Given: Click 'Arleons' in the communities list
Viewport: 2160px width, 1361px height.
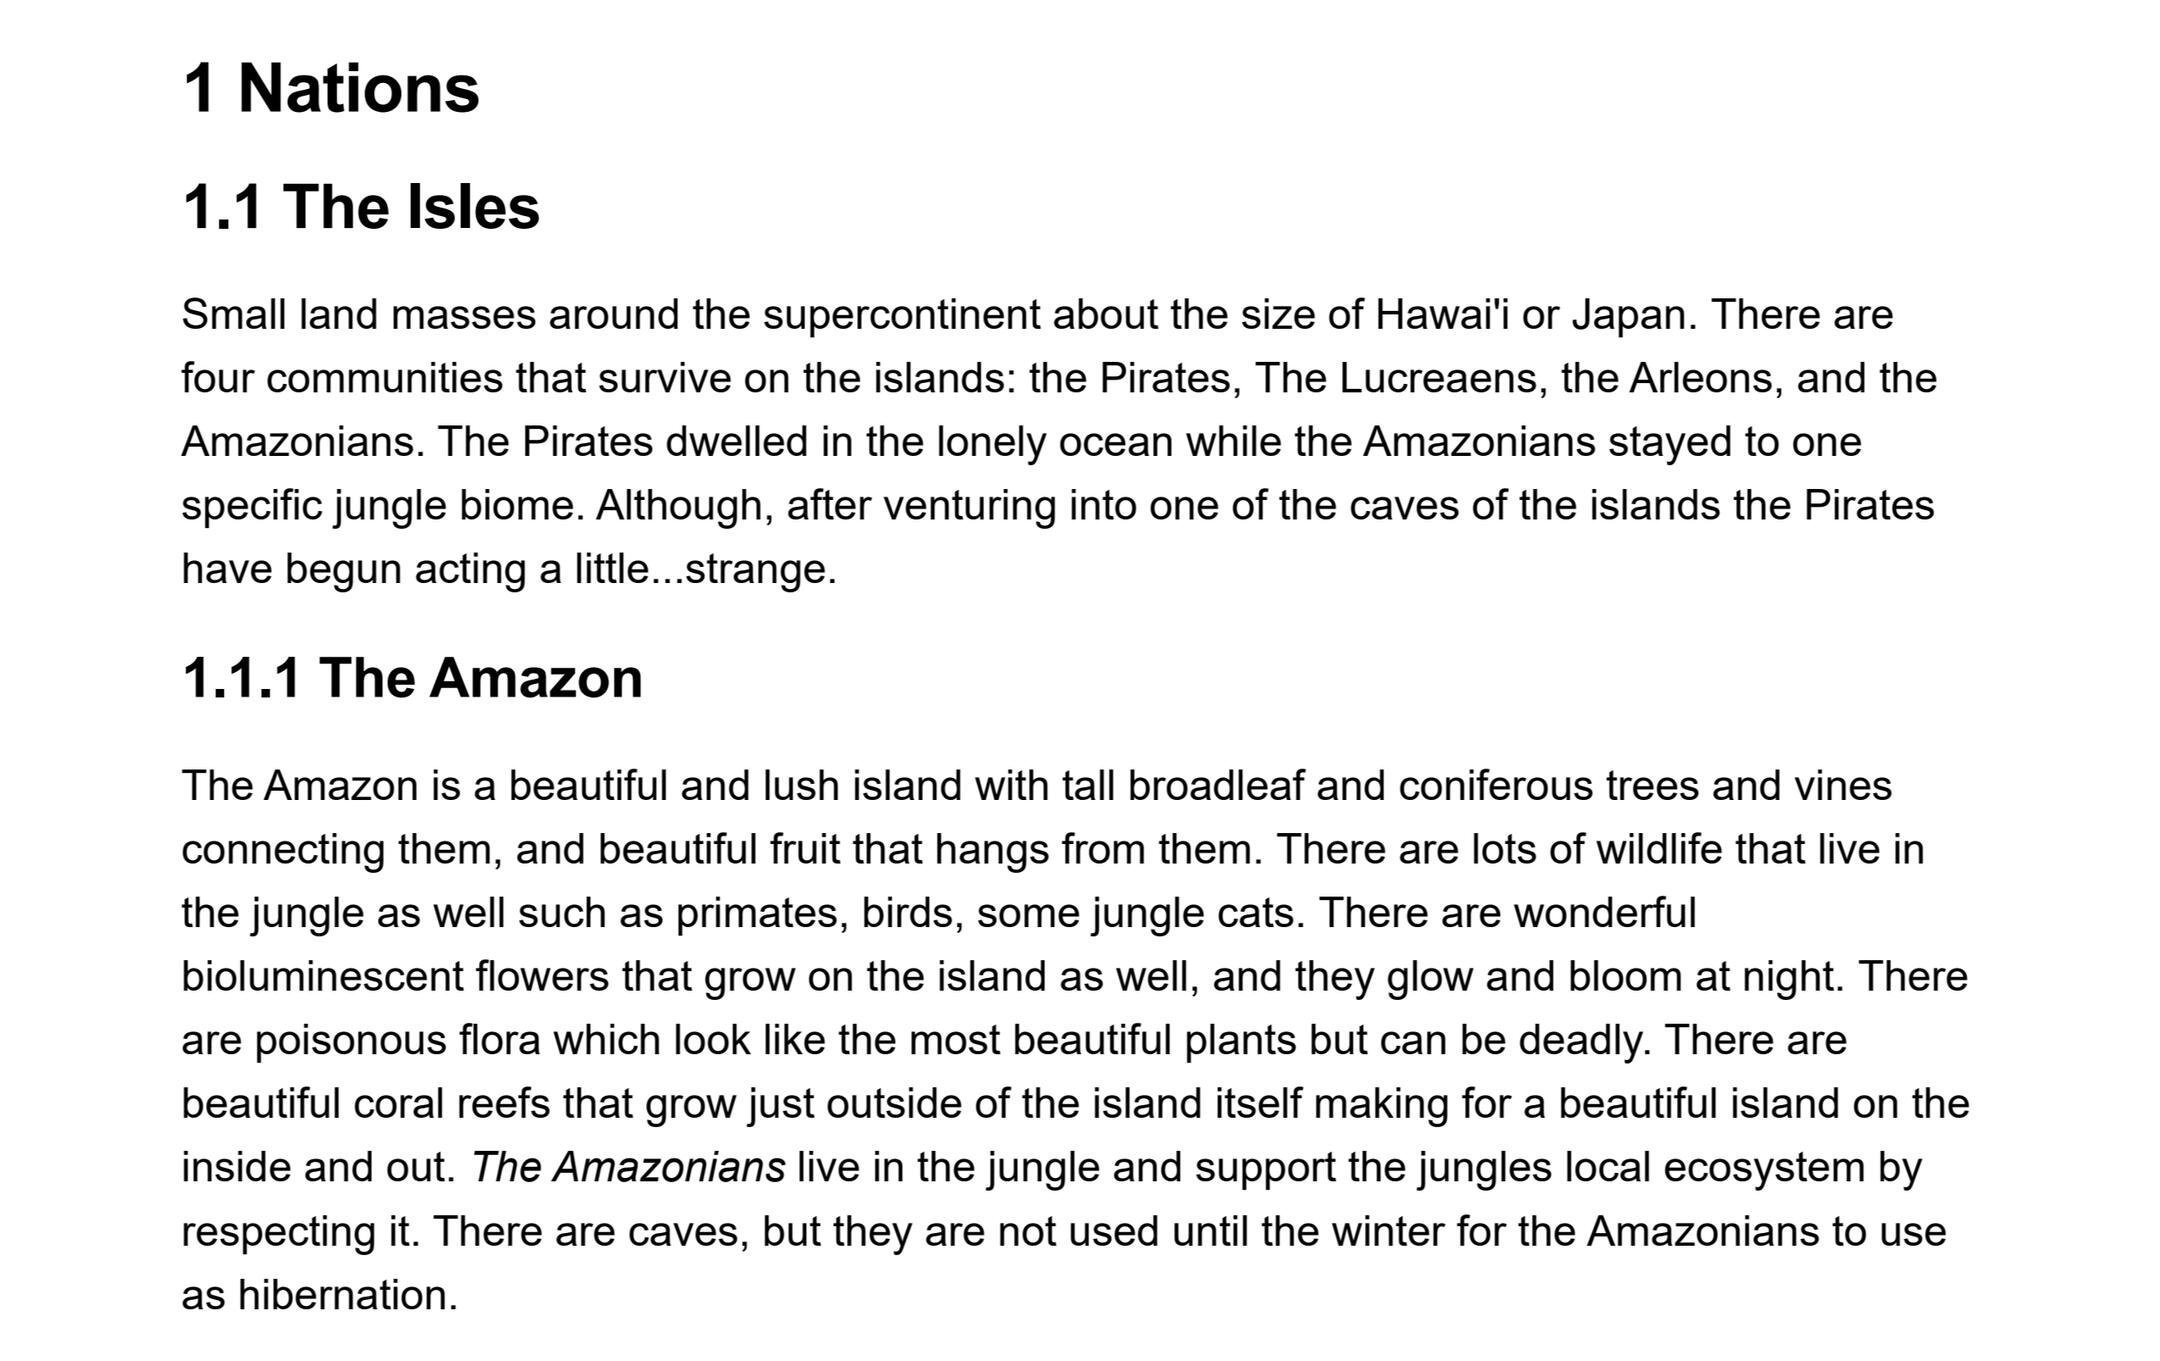Looking at the screenshot, I should point(1706,378).
